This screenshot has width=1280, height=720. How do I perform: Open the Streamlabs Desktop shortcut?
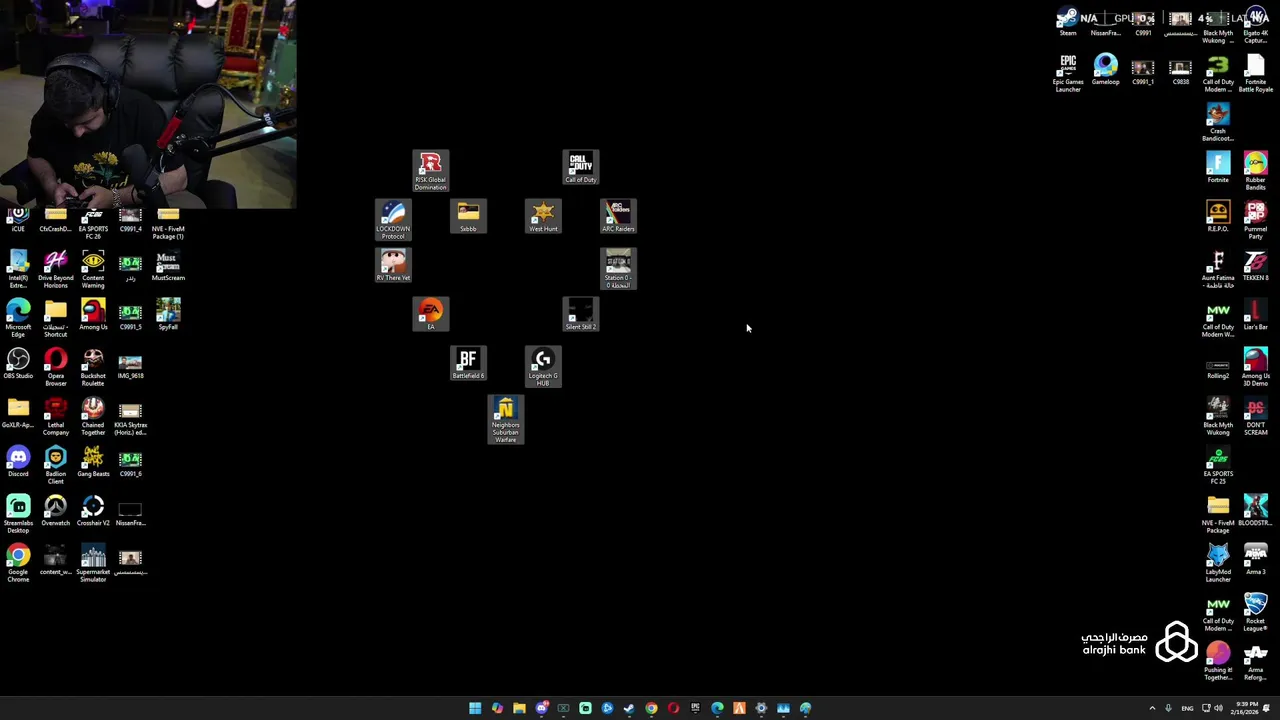point(18,514)
